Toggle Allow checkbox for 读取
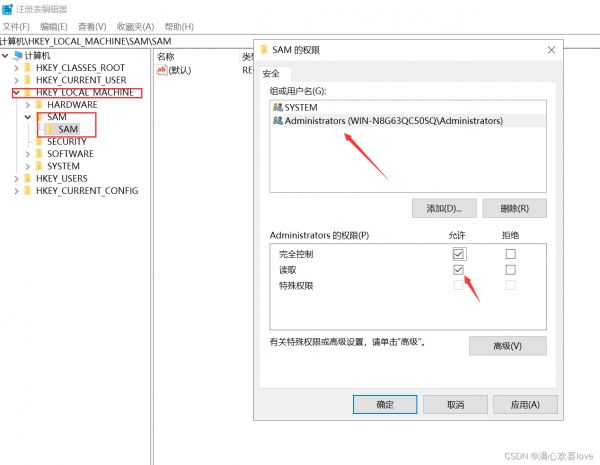This screenshot has width=600, height=465. [458, 270]
